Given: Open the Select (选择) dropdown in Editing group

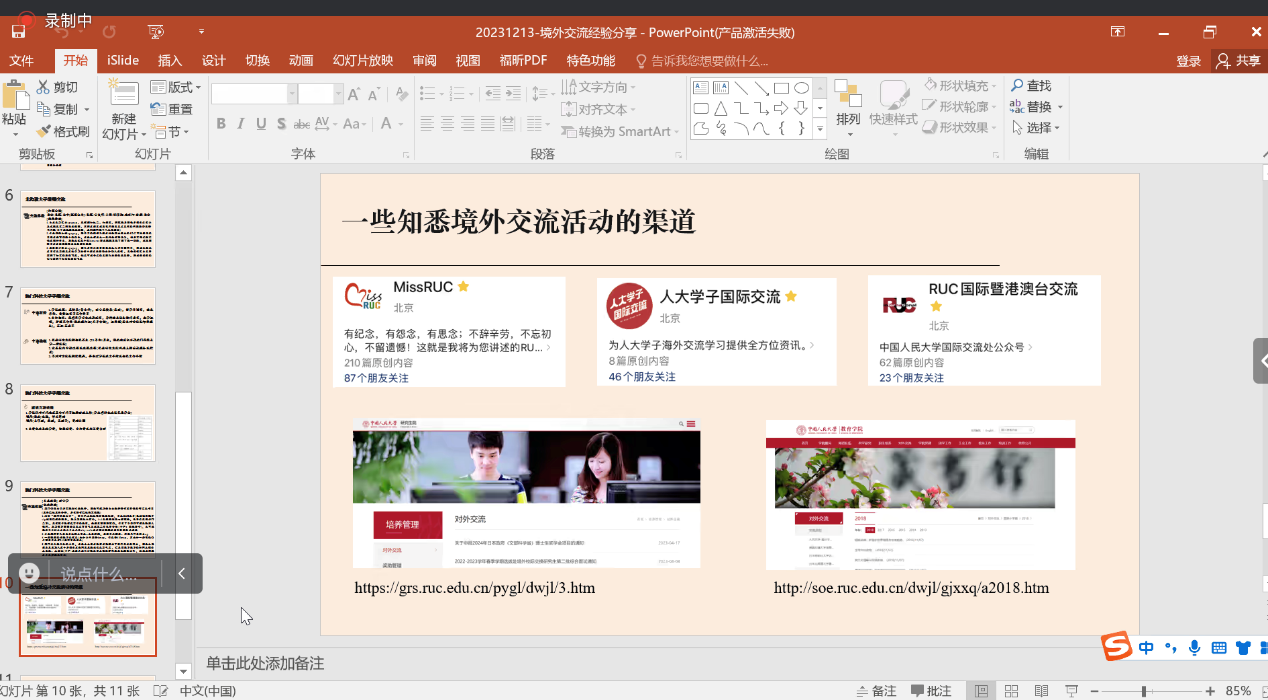Looking at the screenshot, I should [x=1036, y=128].
